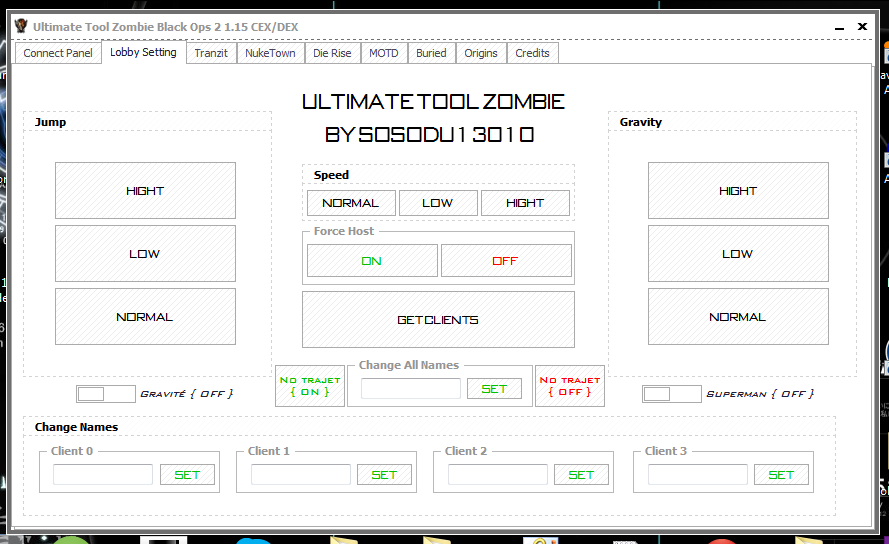This screenshot has height=544, width=889.
Task: Set Gravity to NORMAL
Action: click(x=738, y=317)
